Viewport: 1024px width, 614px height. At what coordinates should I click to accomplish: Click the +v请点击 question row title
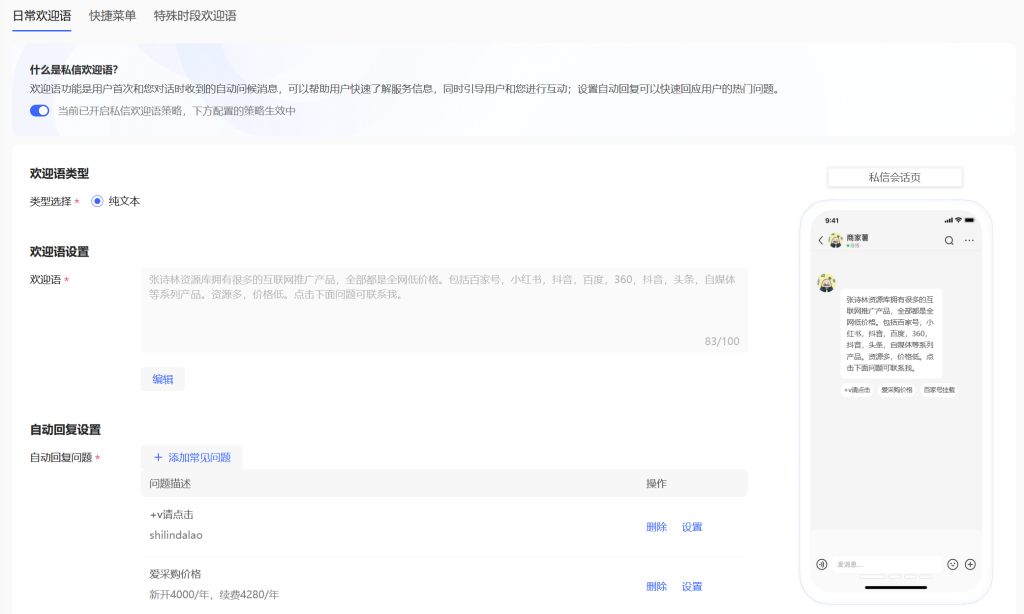tap(171, 515)
